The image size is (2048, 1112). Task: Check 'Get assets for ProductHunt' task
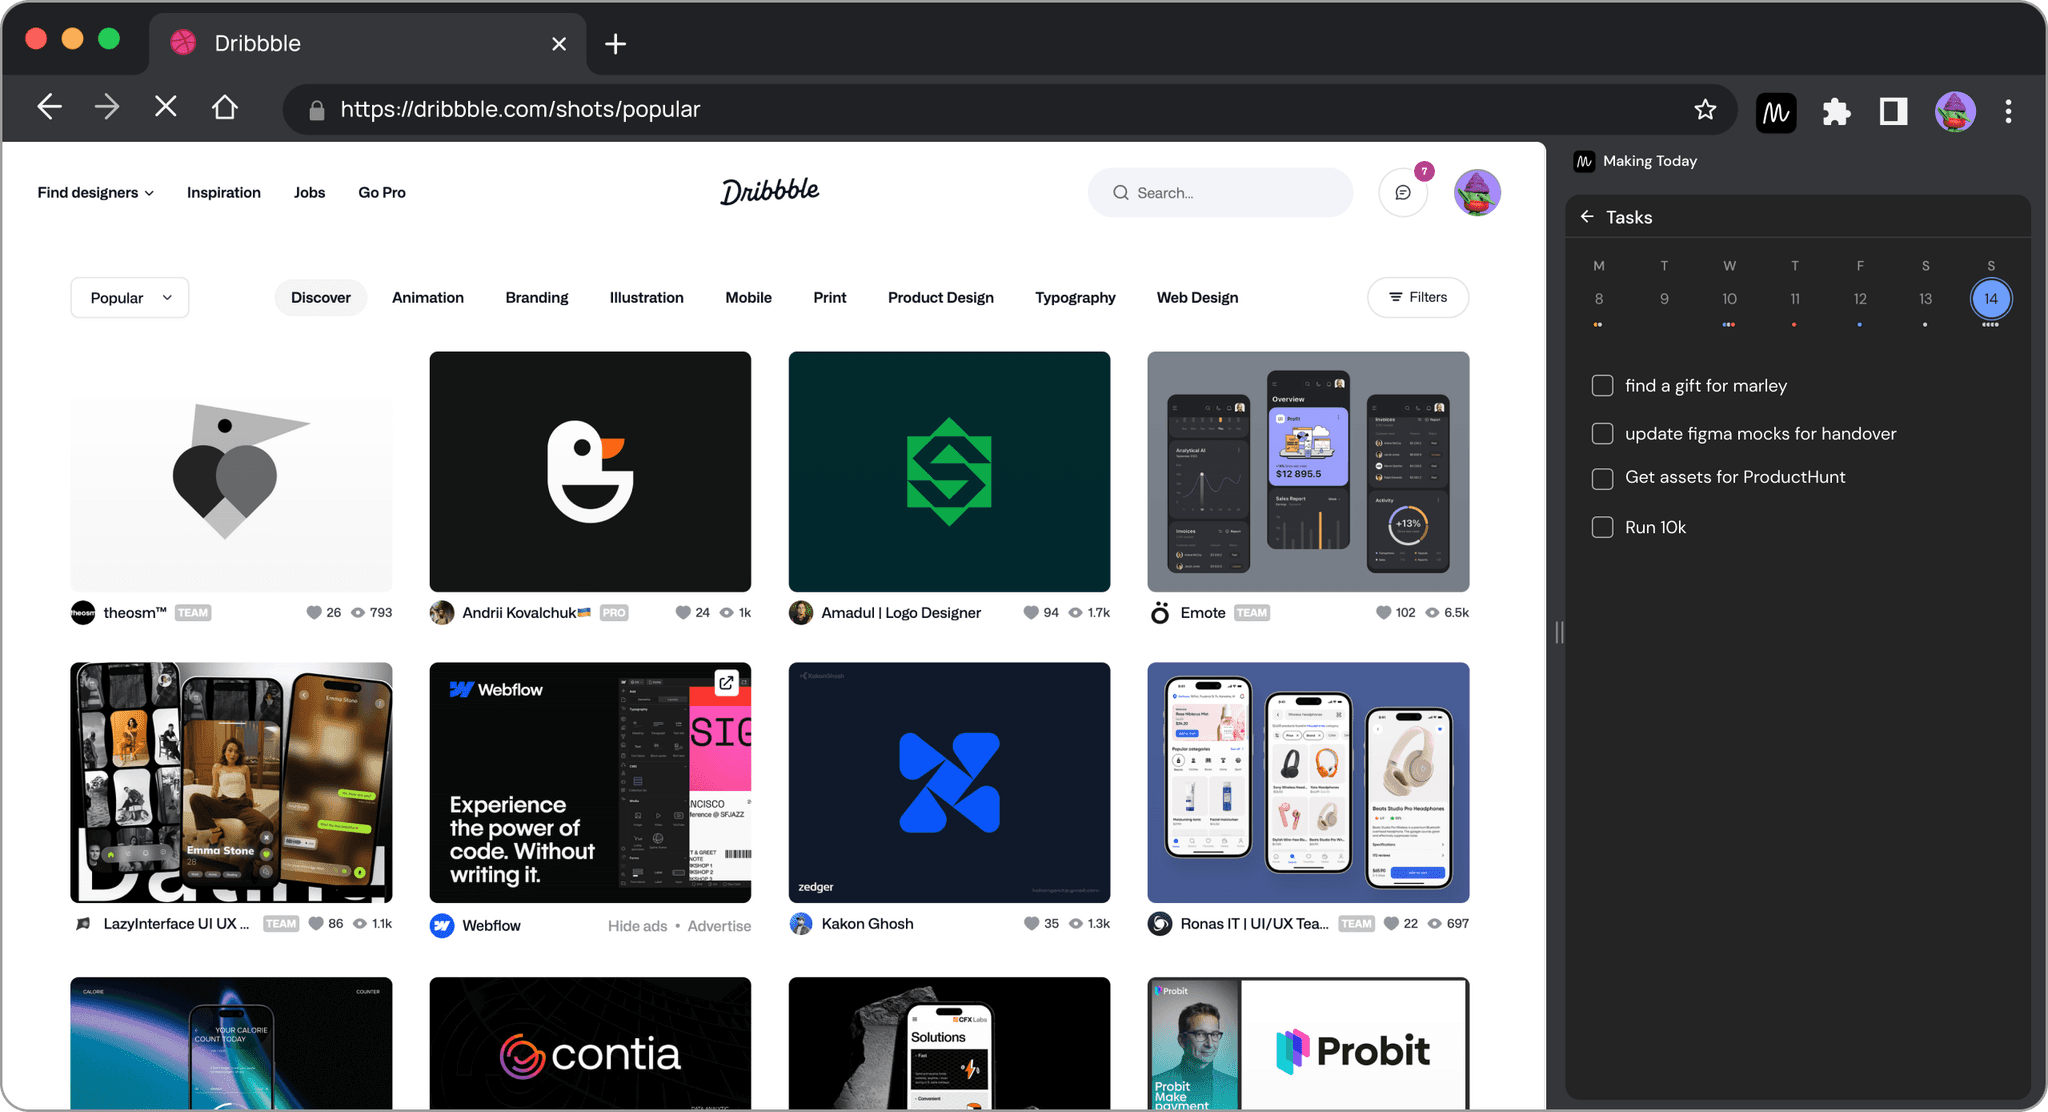pyautogui.click(x=1602, y=478)
